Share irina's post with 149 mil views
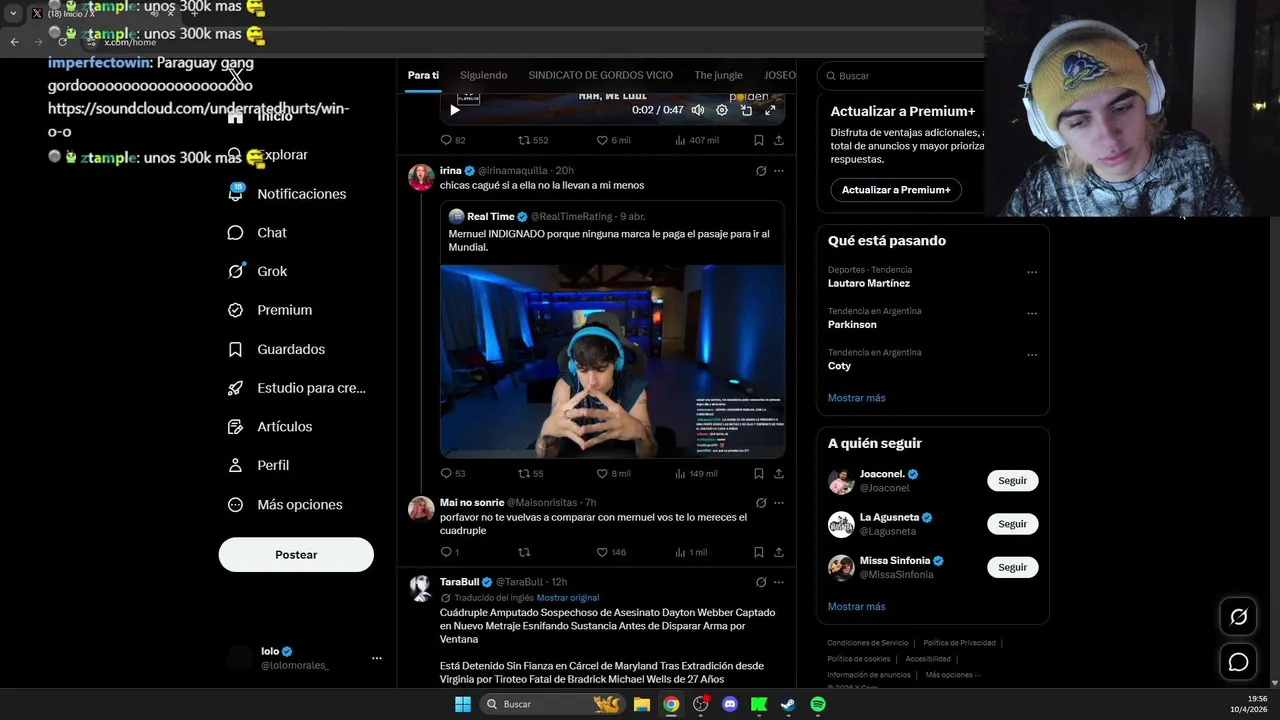Screen dimensions: 1280x720 779,473
